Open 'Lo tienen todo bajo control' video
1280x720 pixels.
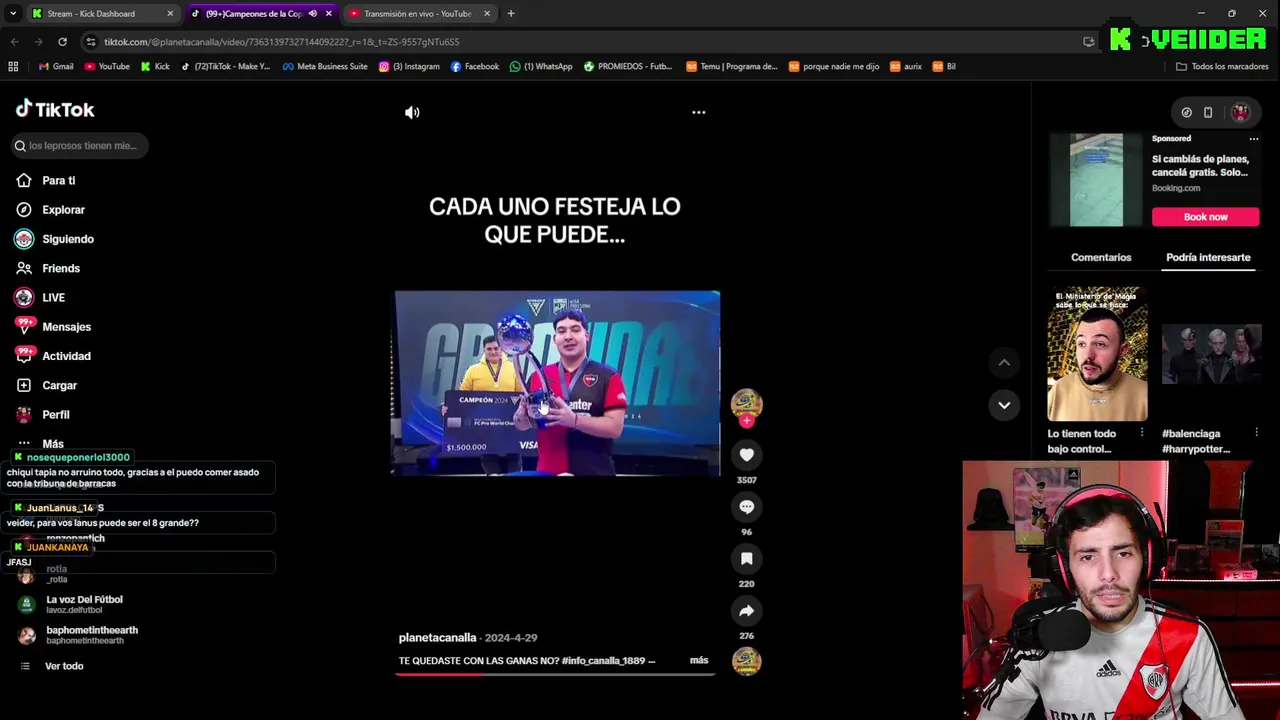tap(1097, 354)
